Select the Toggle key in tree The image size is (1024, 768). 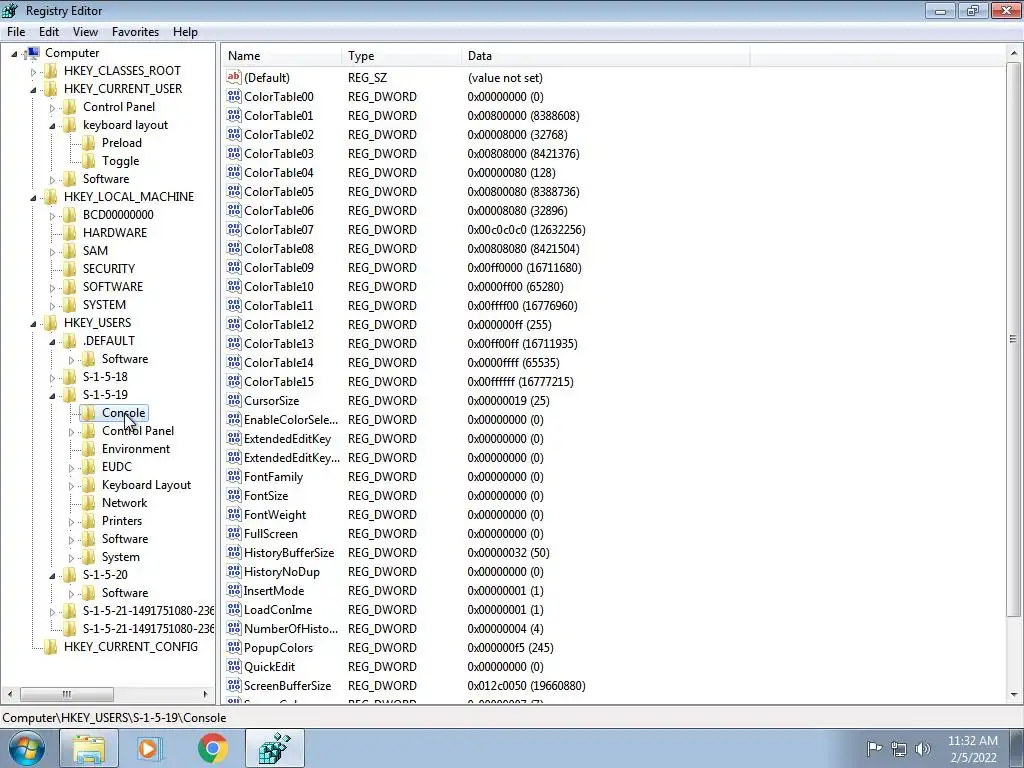coord(121,161)
